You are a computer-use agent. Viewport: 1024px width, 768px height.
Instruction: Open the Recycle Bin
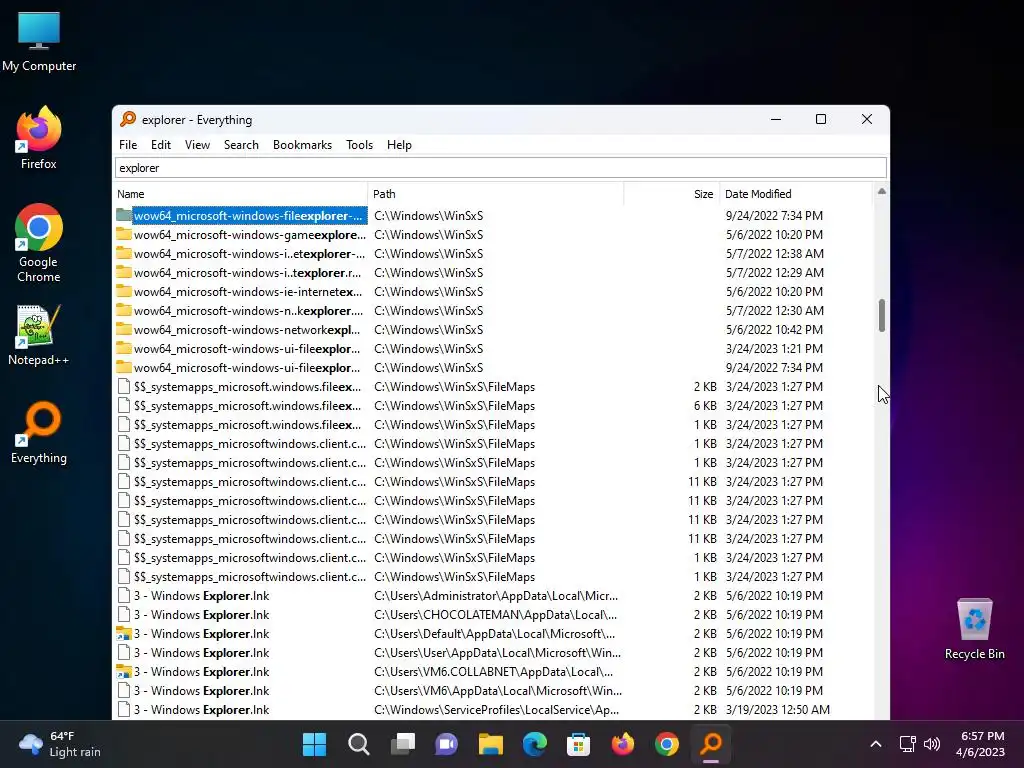pos(974,630)
